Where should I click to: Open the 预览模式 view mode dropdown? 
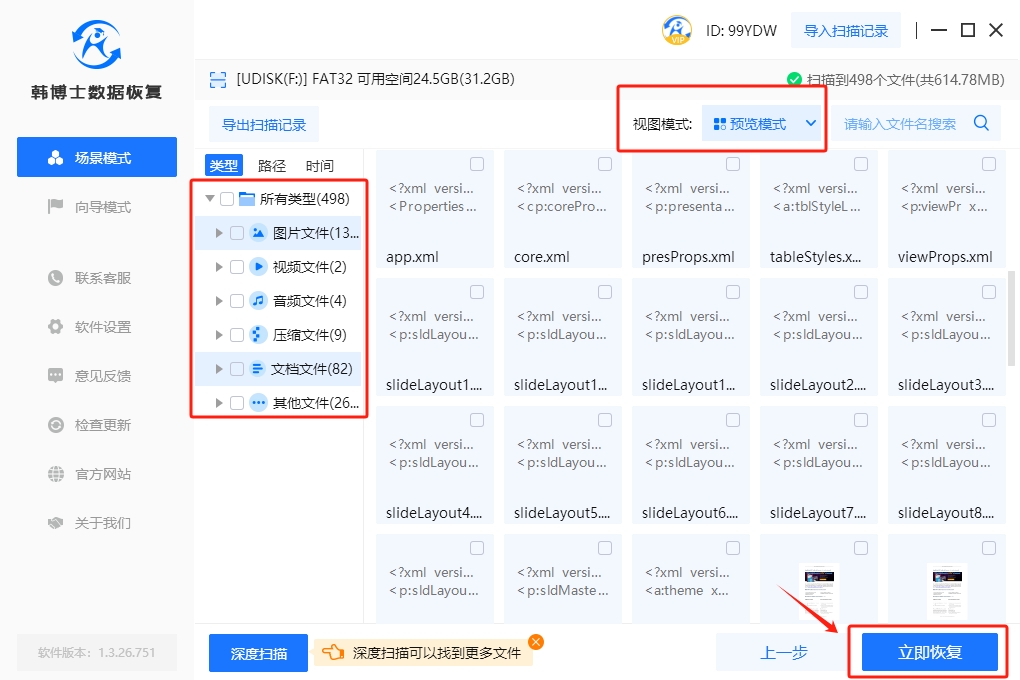pos(765,124)
